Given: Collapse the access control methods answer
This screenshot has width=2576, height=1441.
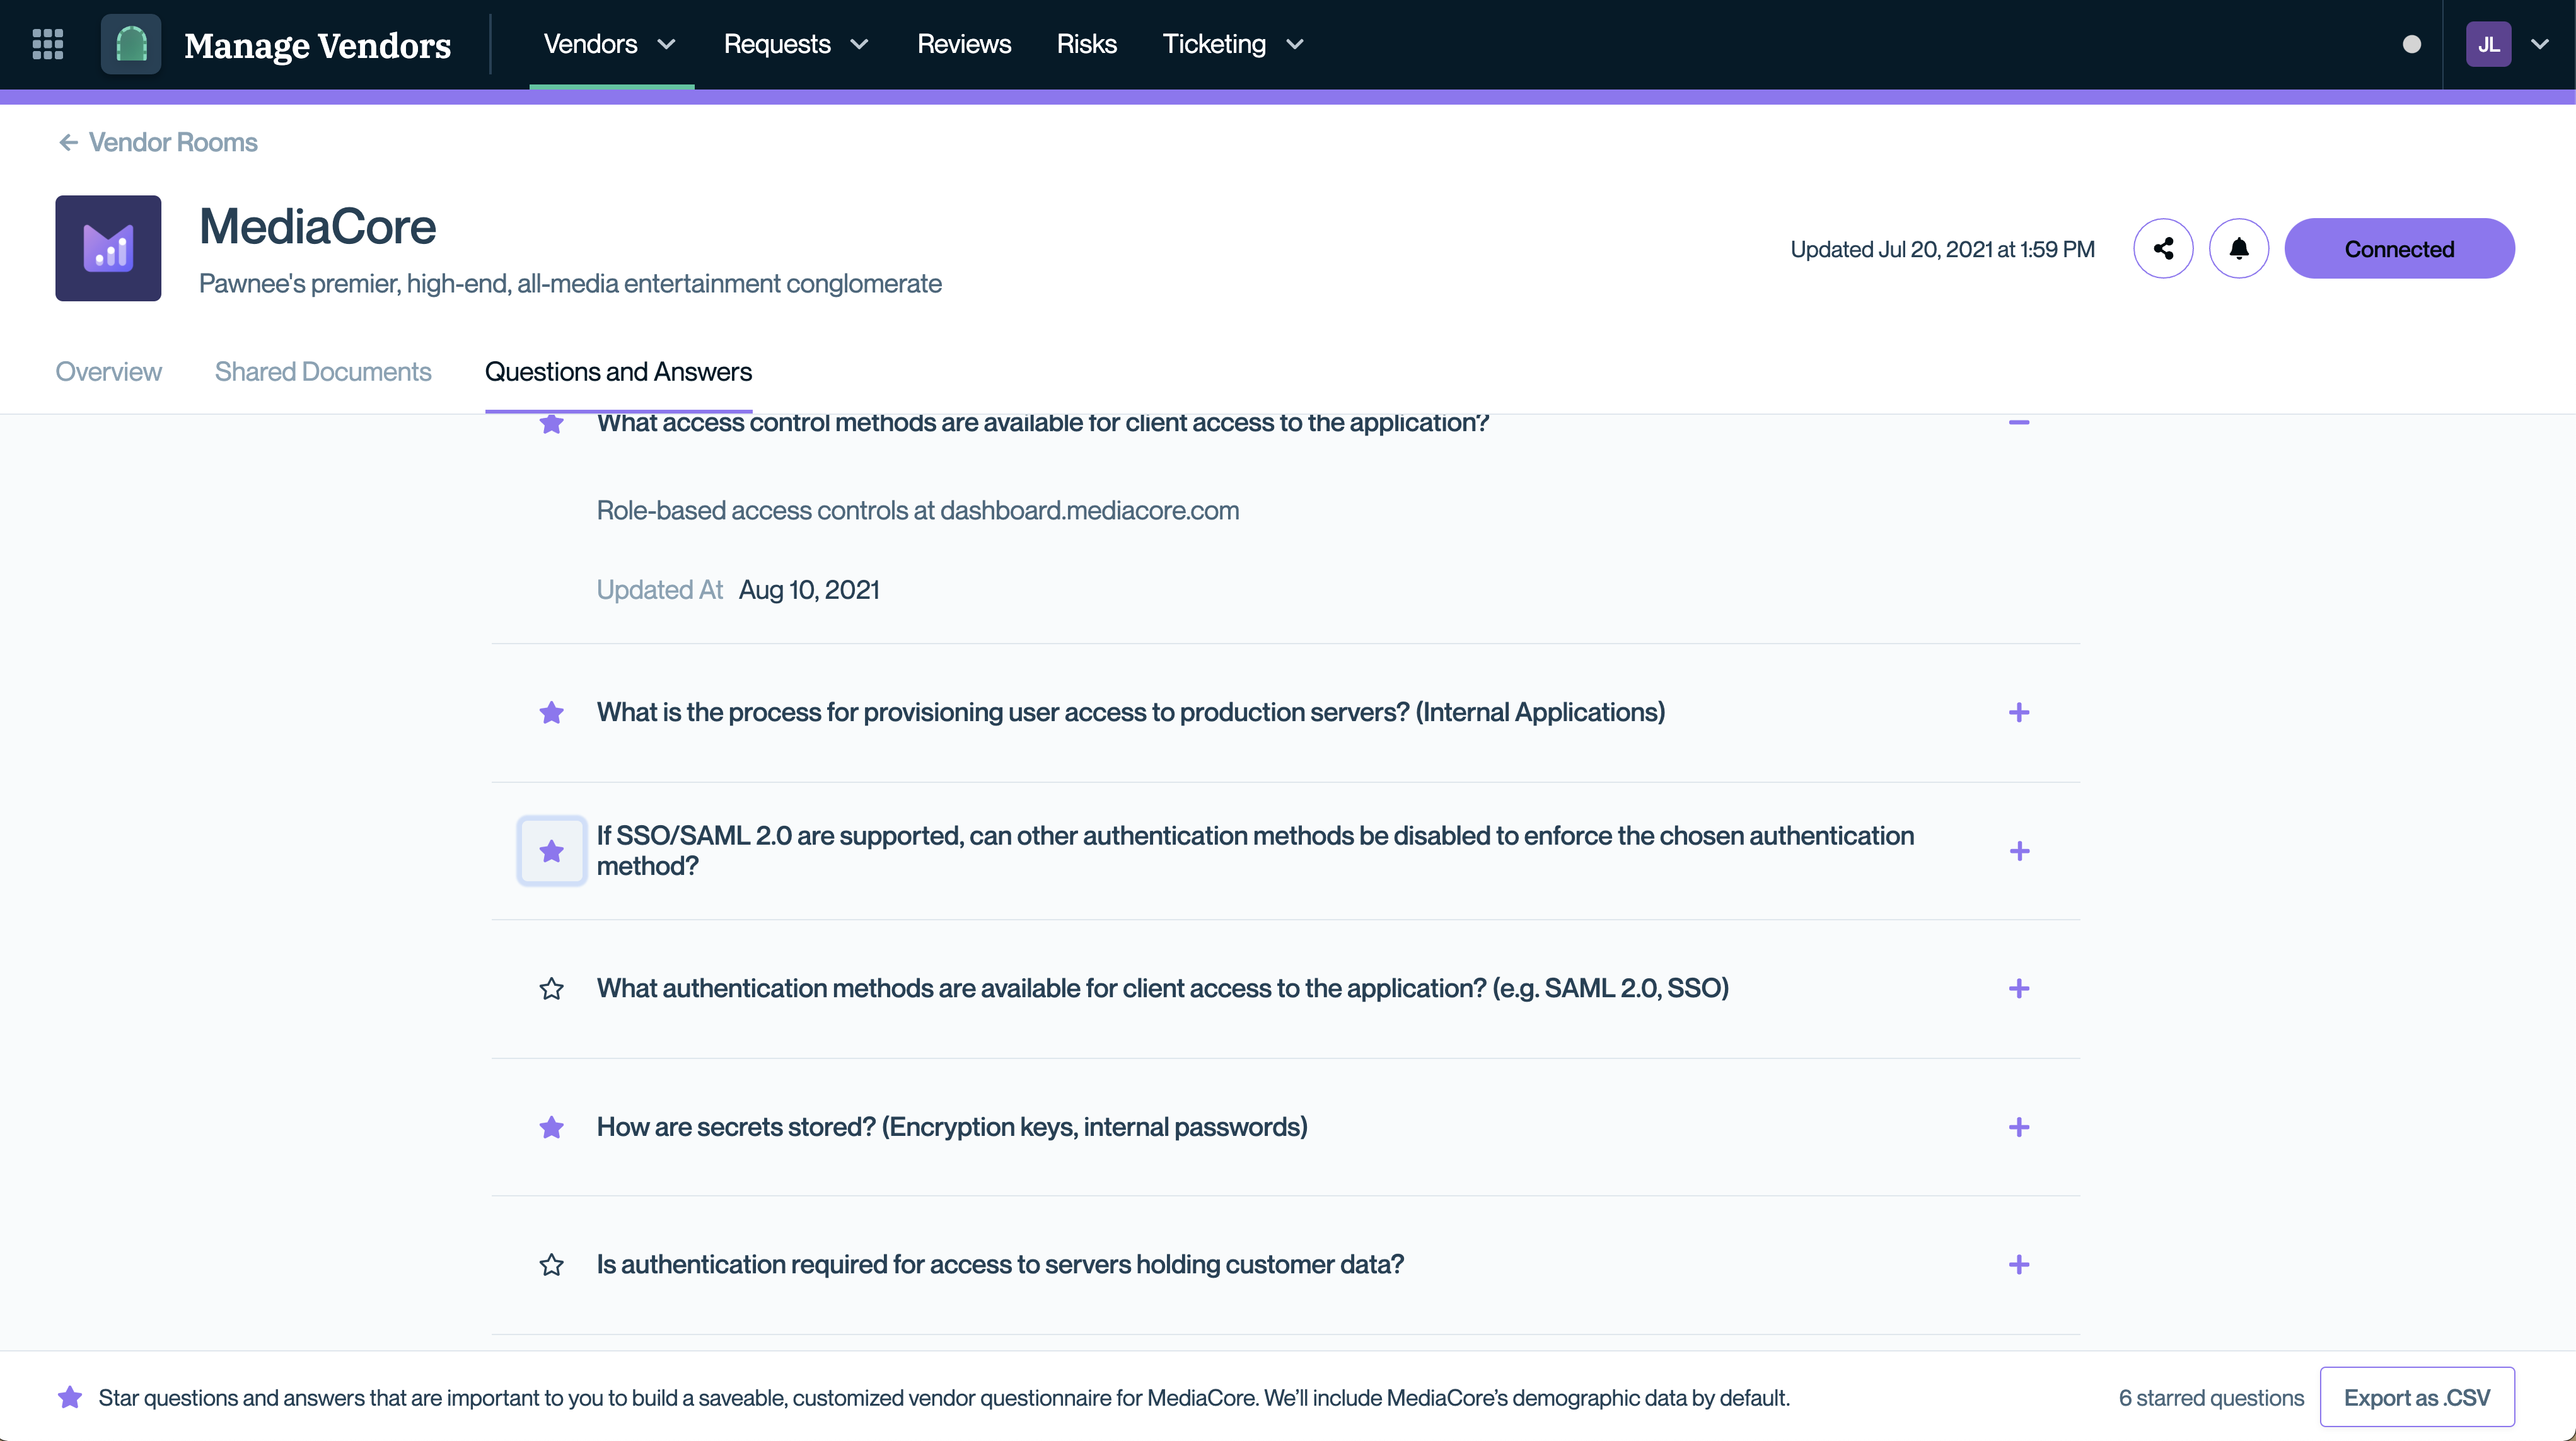Looking at the screenshot, I should (2018, 423).
